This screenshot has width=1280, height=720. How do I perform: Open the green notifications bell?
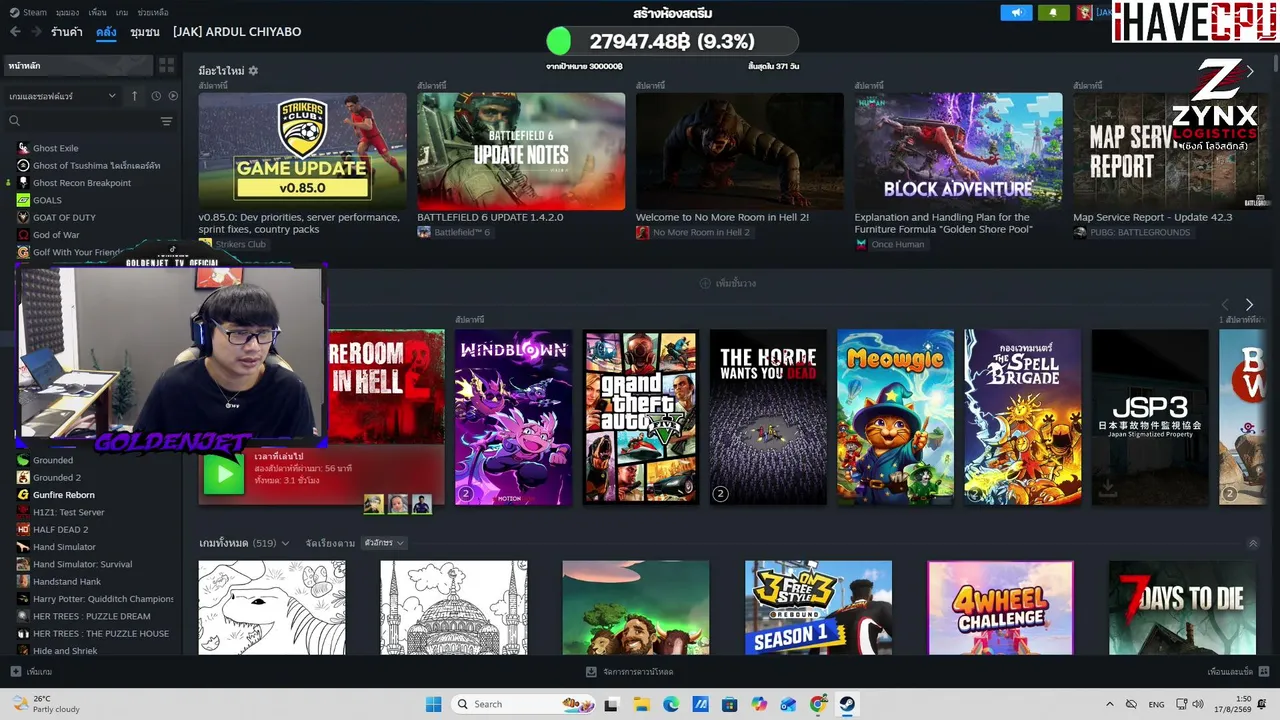click(1053, 13)
